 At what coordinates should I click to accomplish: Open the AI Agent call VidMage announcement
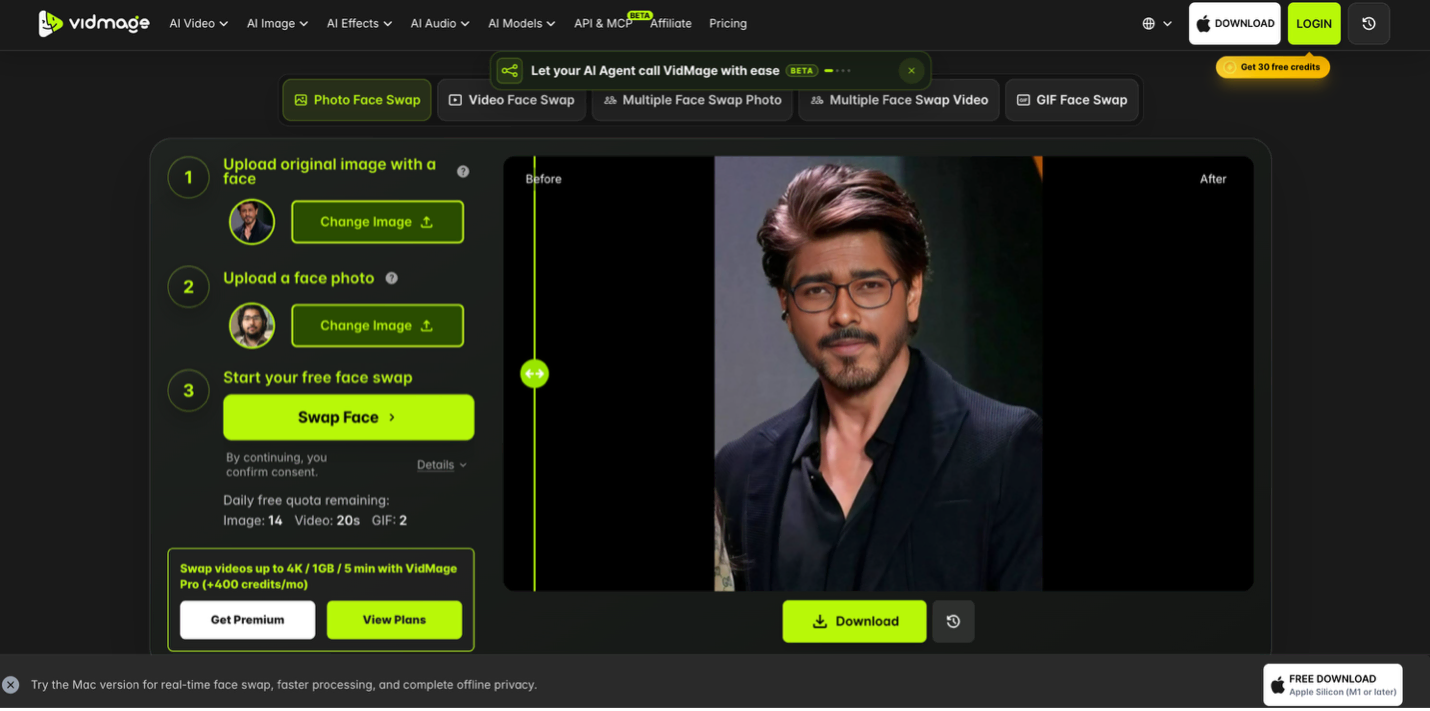pos(655,71)
